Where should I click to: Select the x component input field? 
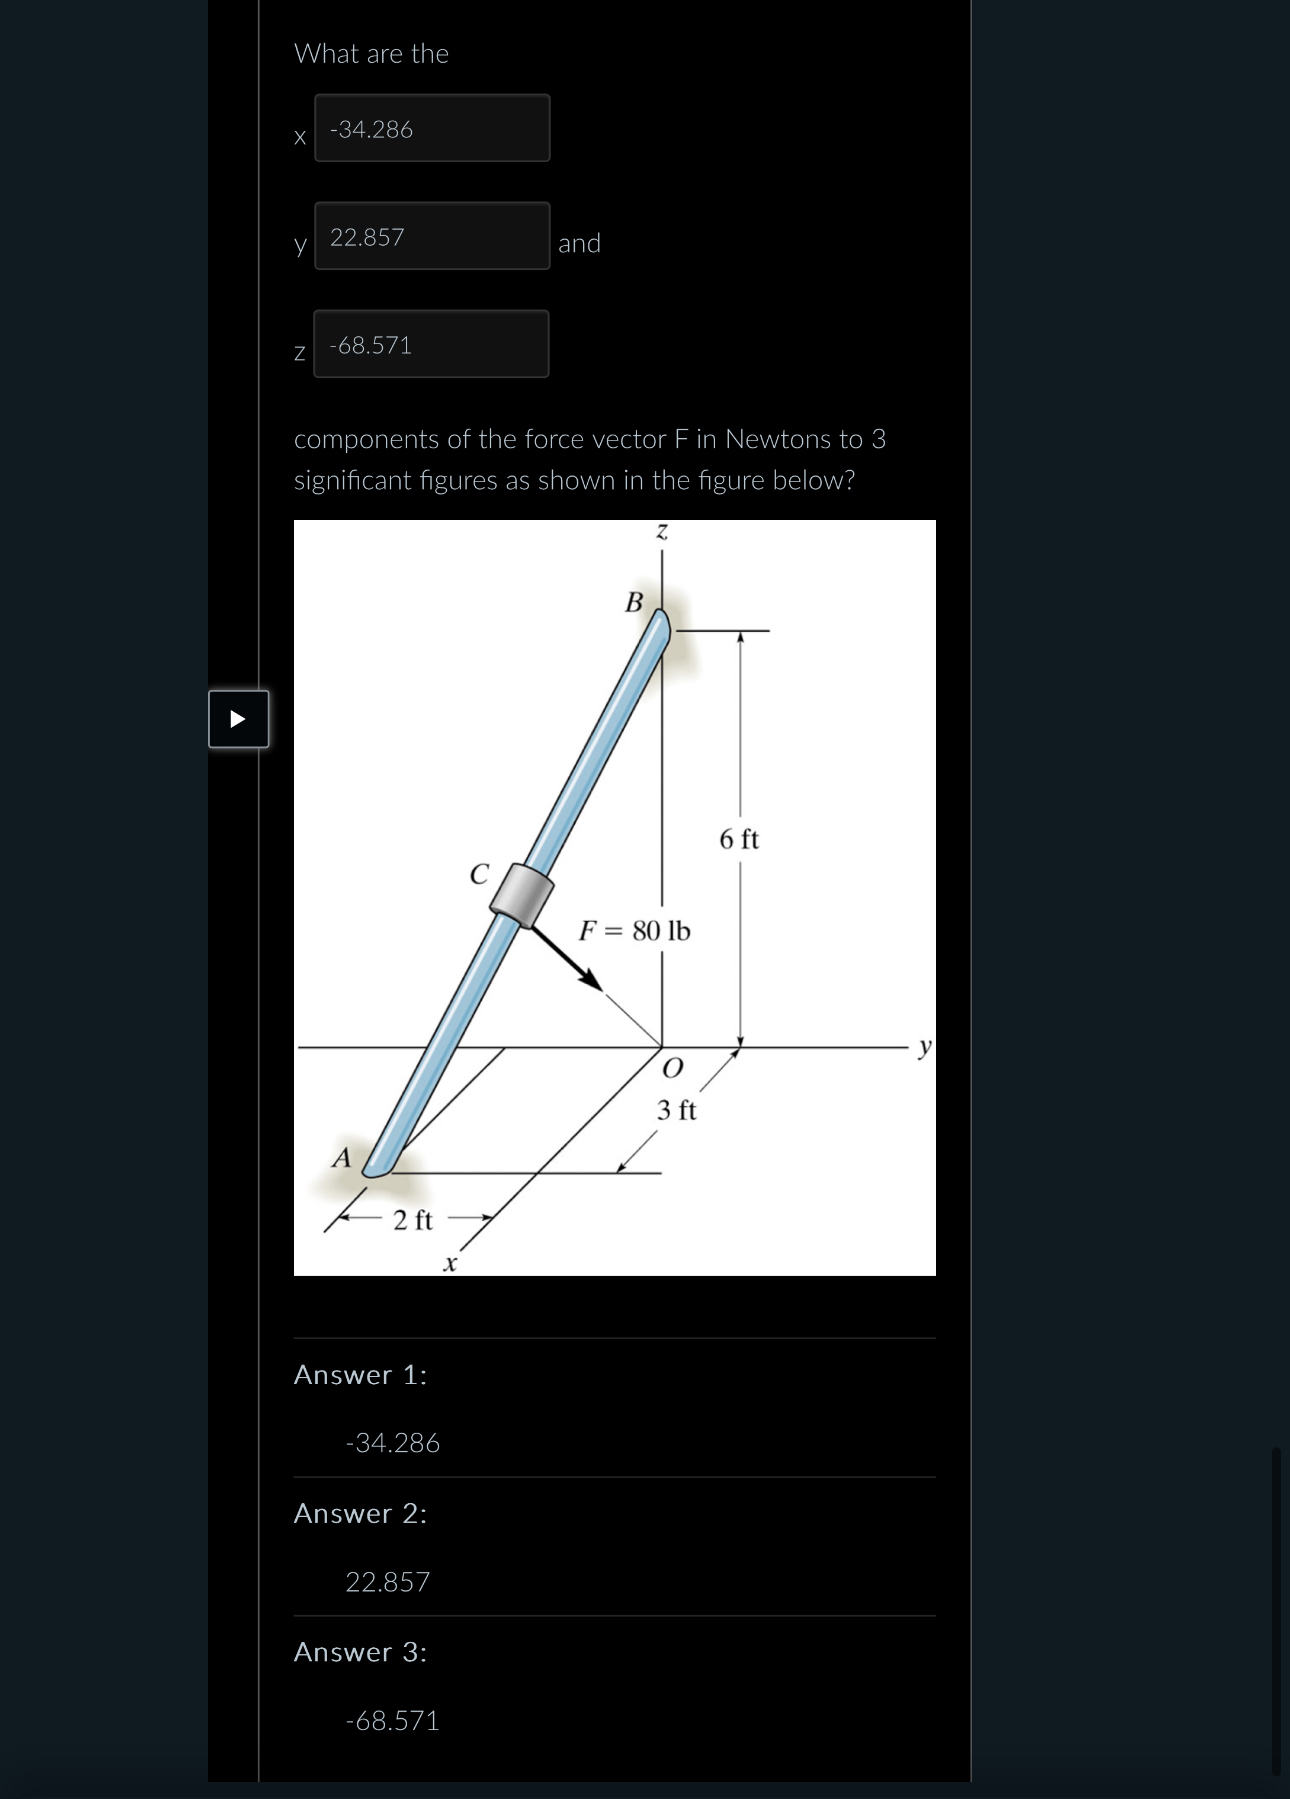coord(432,128)
